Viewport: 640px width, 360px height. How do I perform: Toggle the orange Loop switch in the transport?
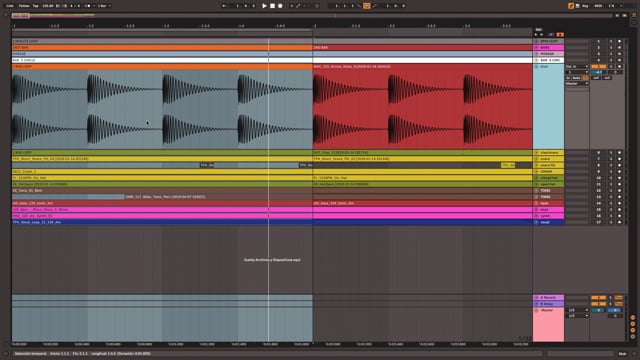tap(367, 6)
